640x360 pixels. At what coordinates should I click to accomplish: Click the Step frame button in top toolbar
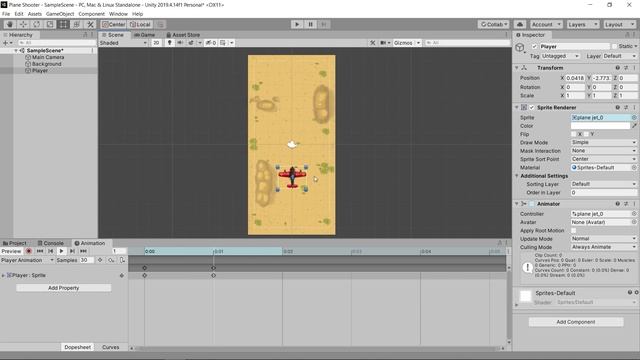point(324,24)
